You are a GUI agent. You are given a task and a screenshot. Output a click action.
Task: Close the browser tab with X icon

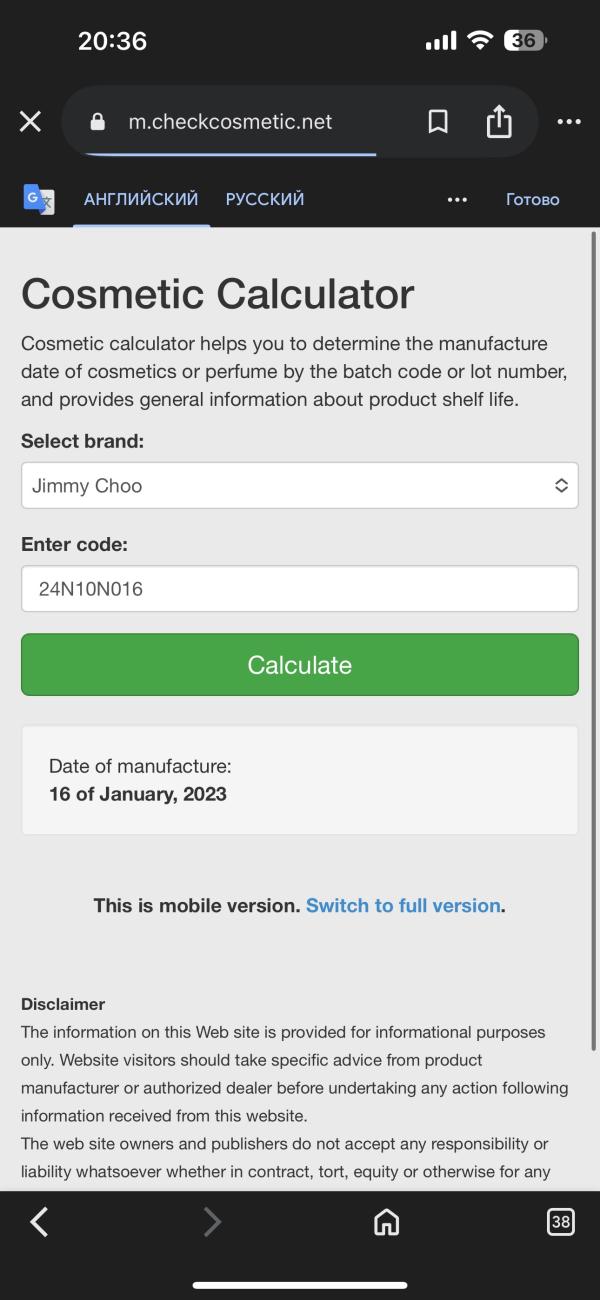click(x=30, y=122)
